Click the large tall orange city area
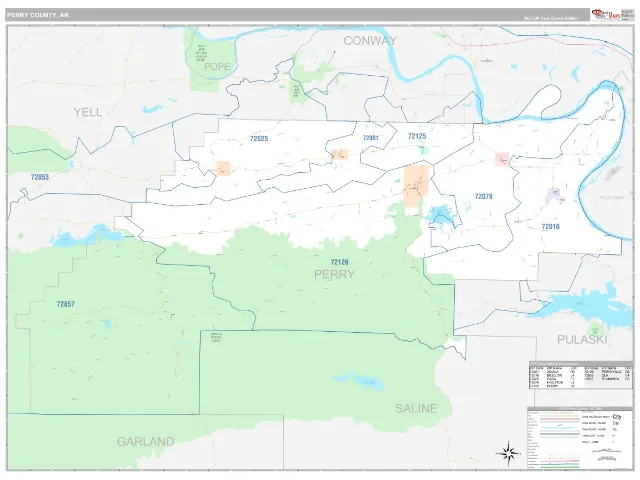The width and height of the screenshot is (640, 480). click(x=416, y=186)
